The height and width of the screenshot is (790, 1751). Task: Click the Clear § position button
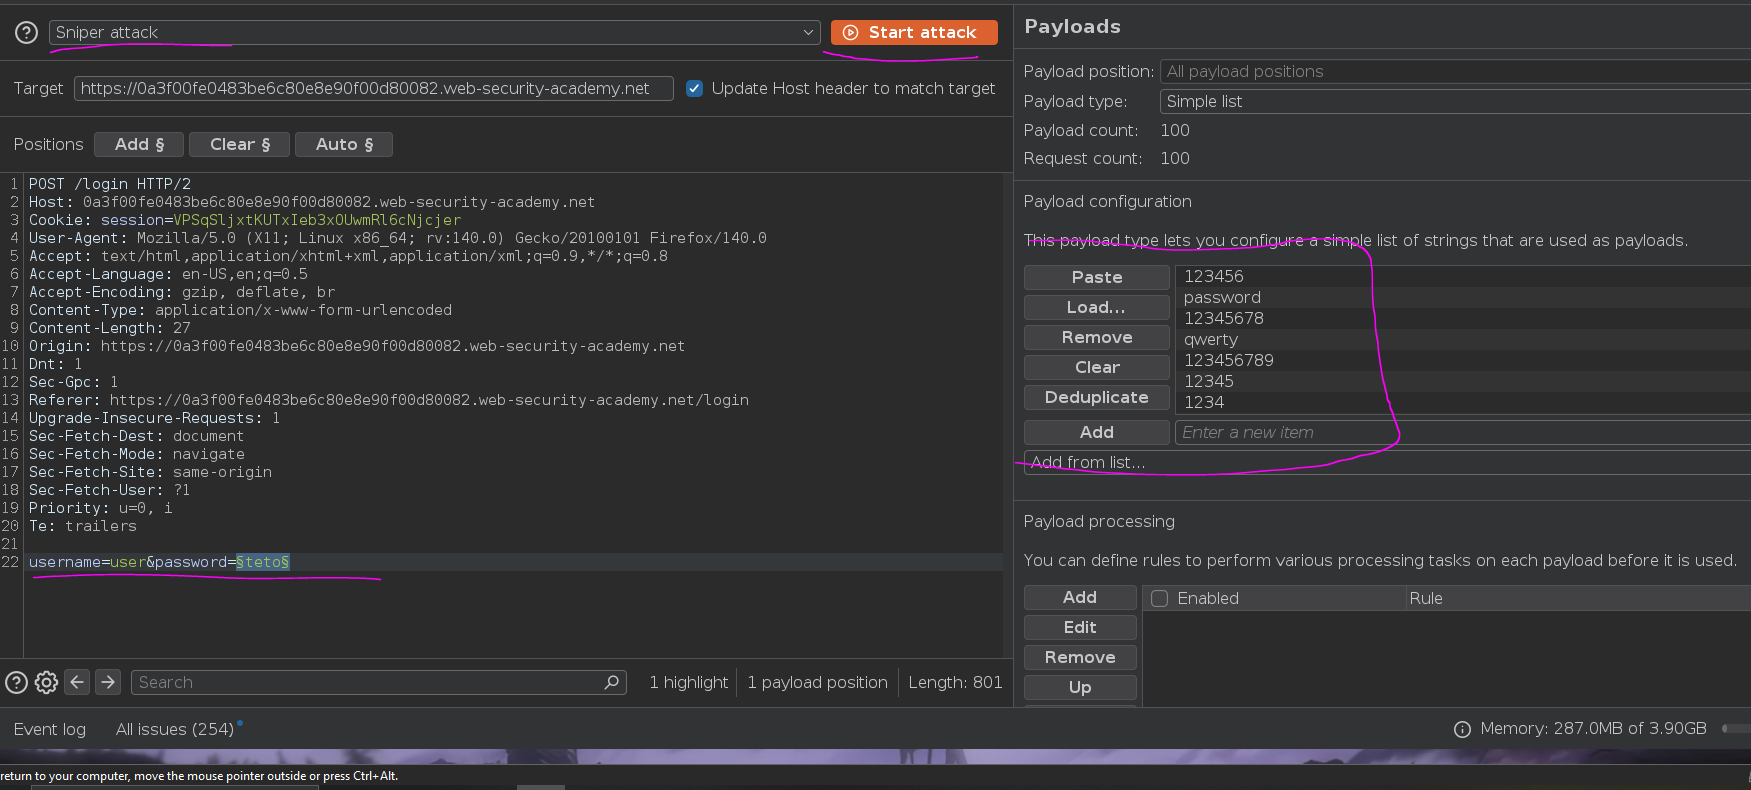[x=240, y=144]
